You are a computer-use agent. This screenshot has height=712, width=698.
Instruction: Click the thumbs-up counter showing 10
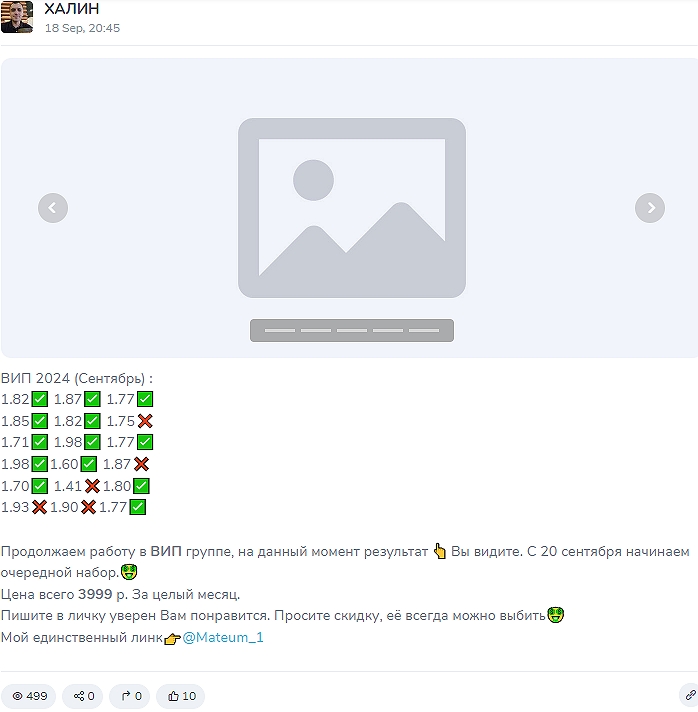tap(181, 696)
